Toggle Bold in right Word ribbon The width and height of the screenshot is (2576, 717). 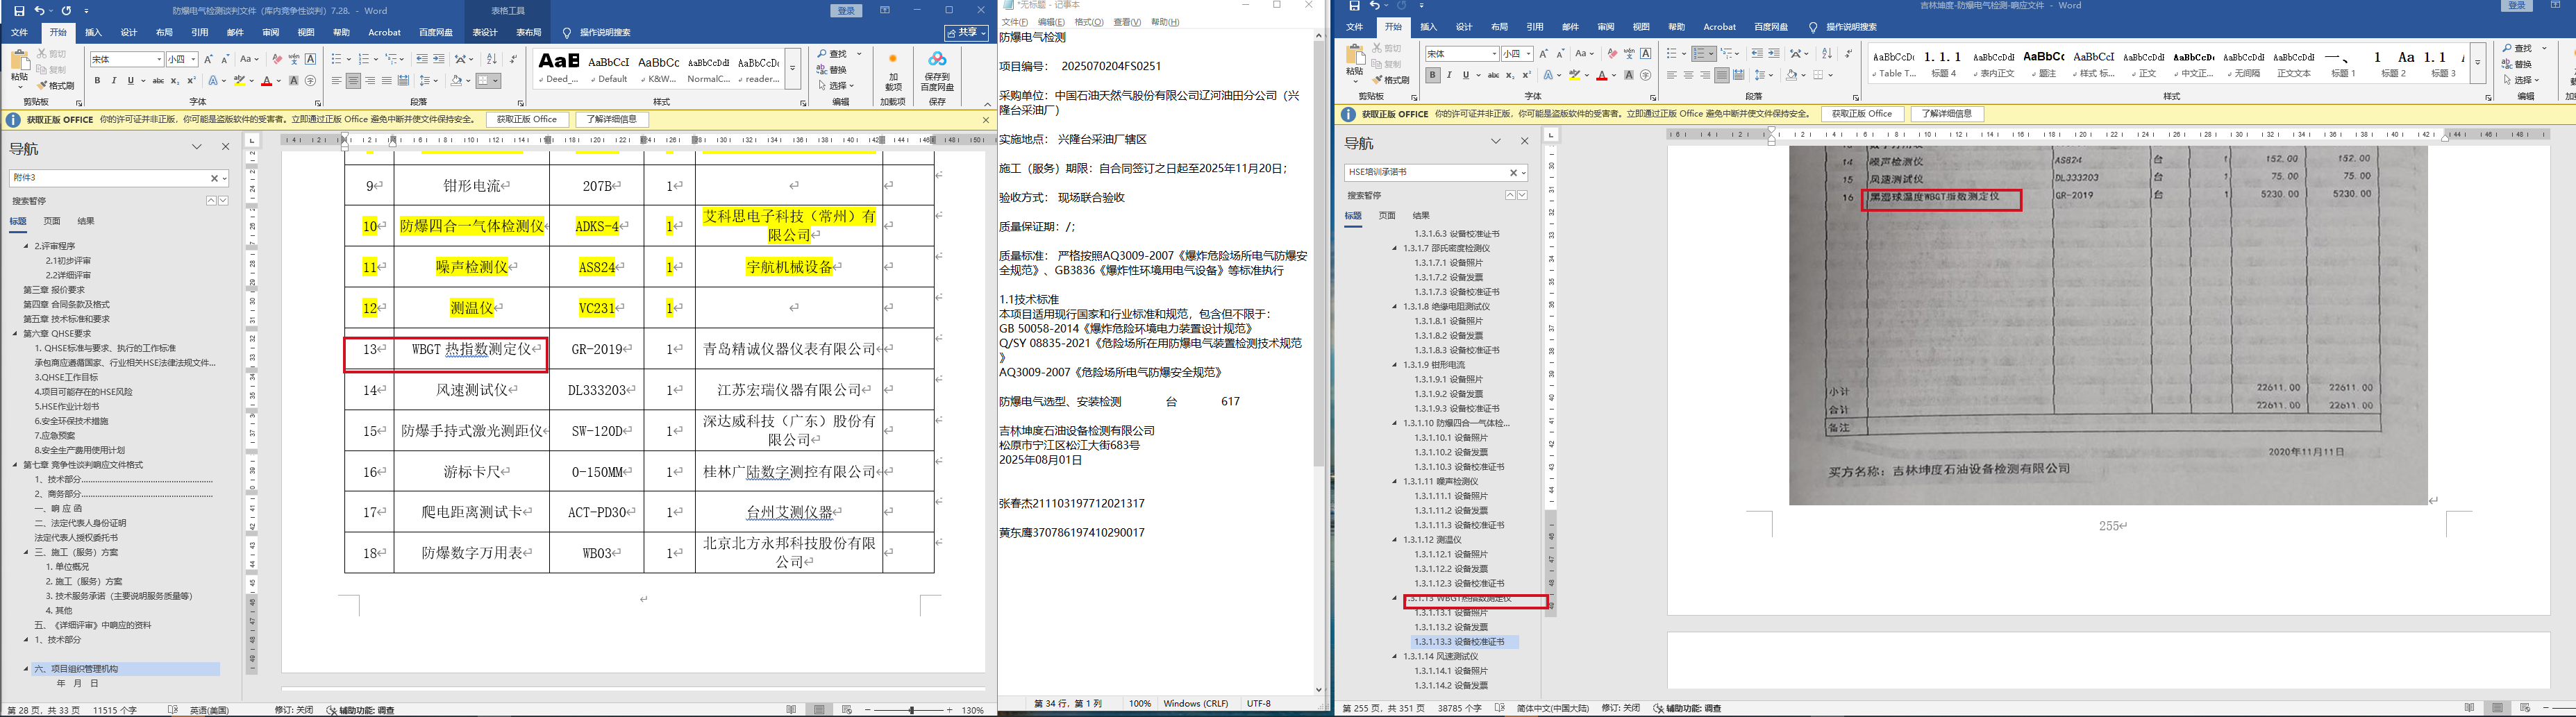[x=1433, y=75]
